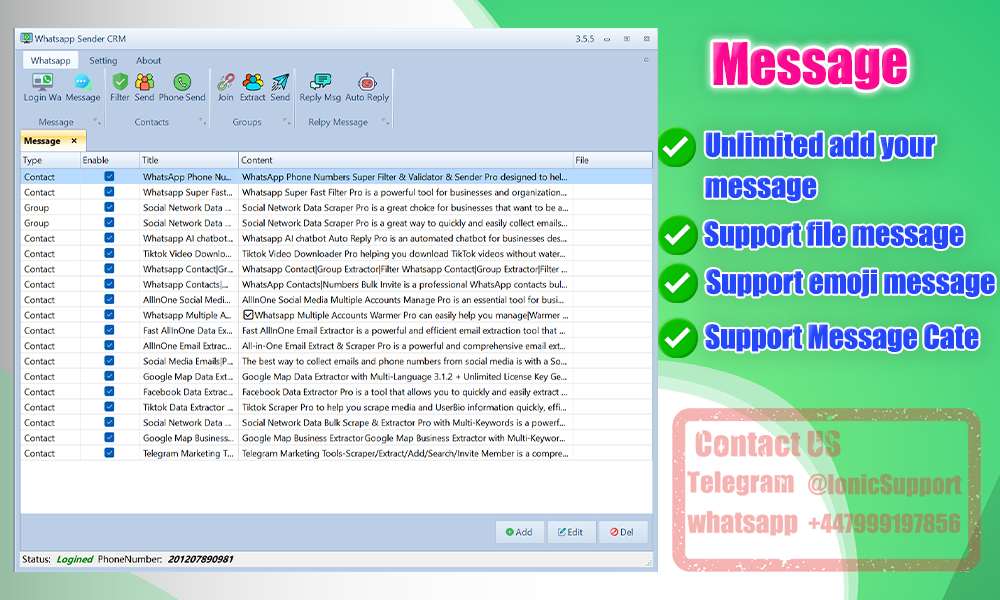Toggle Enable for Telegram Marketing T... row
Screen dimensions: 1000x600
tap(109, 453)
